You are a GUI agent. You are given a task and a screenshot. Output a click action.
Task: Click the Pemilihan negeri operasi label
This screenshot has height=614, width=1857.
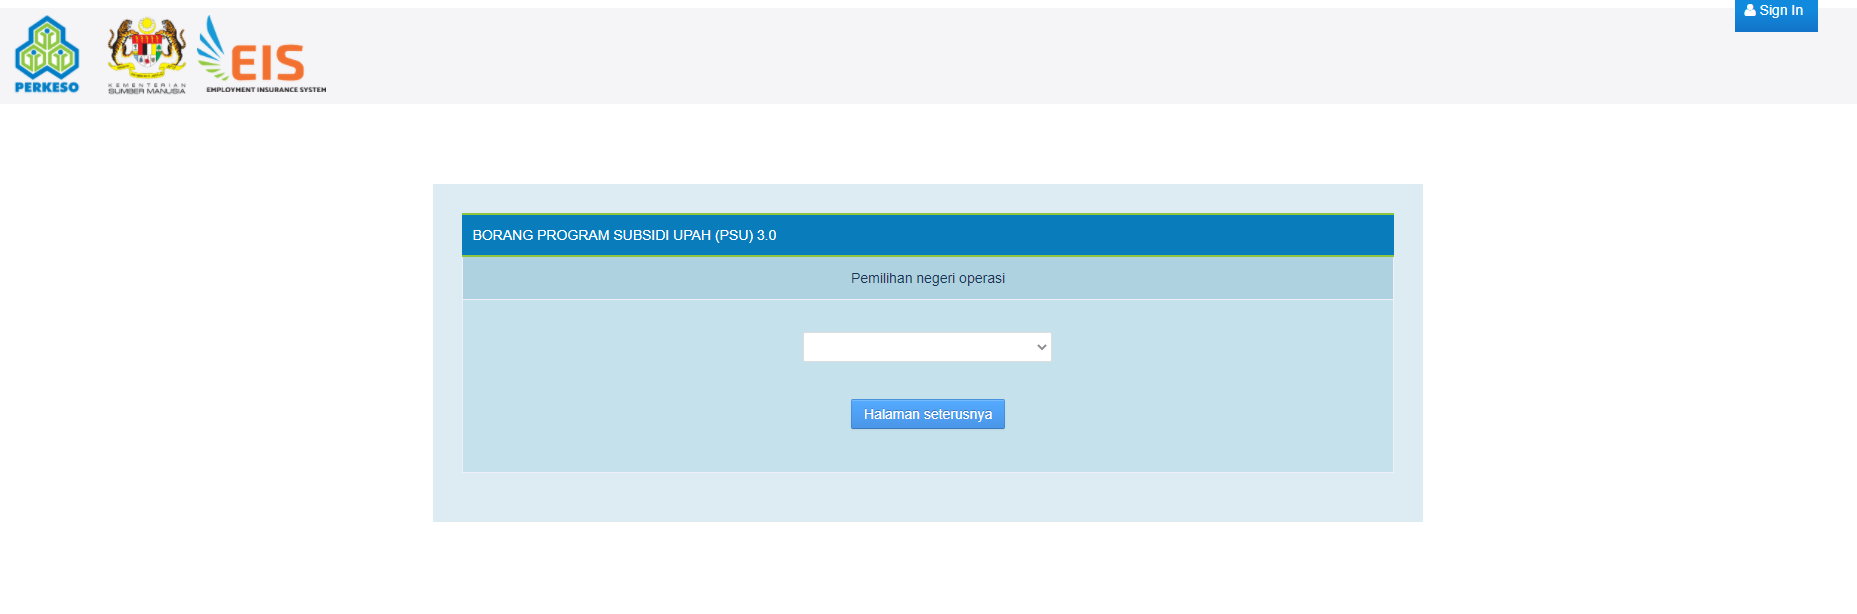pos(927,278)
